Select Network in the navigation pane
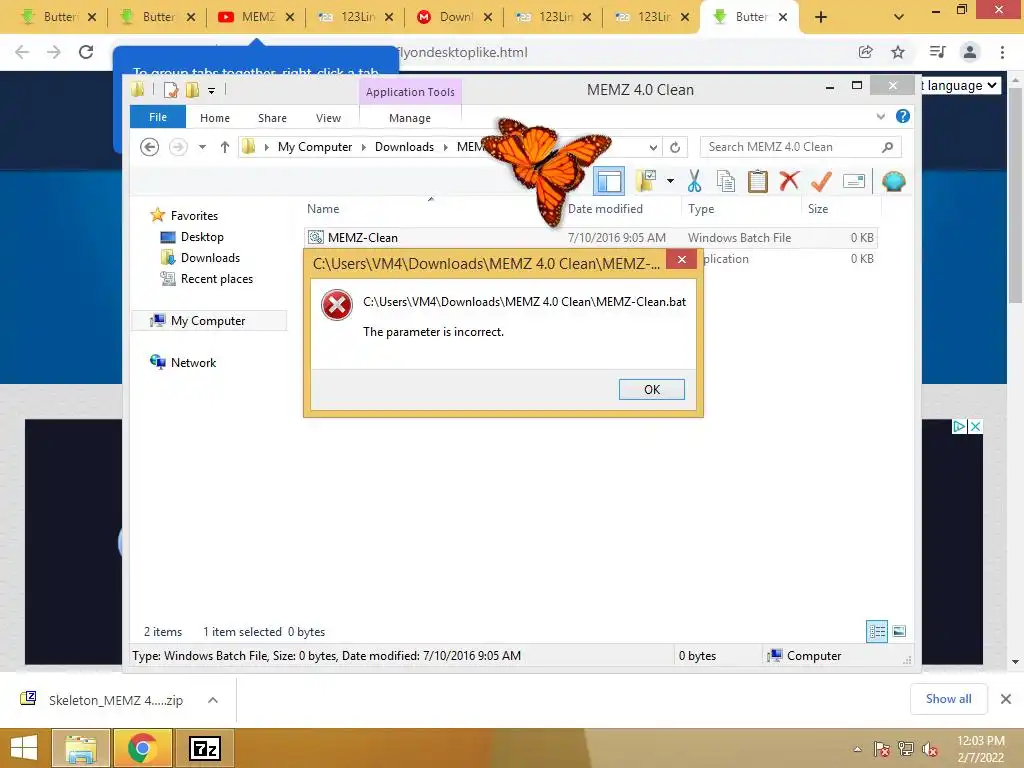1024x768 pixels. pyautogui.click(x=193, y=362)
